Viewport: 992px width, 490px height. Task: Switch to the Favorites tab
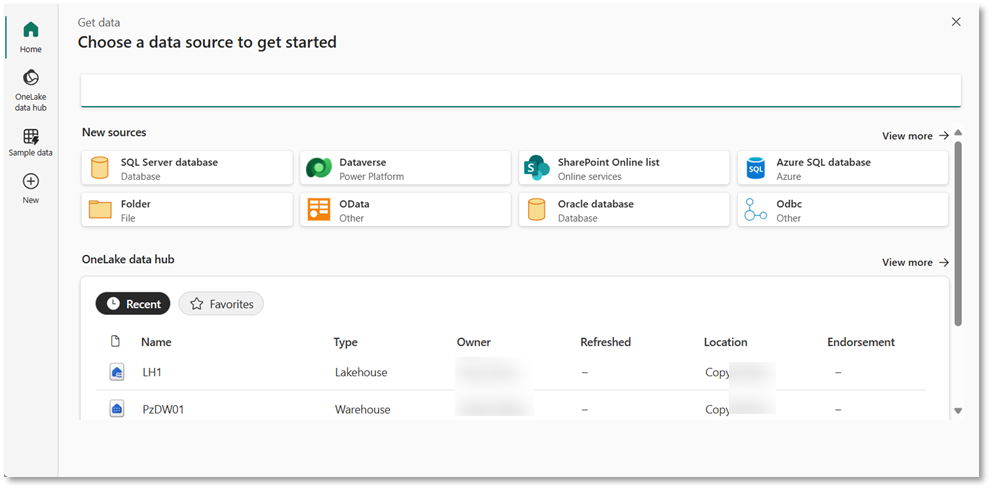point(221,304)
